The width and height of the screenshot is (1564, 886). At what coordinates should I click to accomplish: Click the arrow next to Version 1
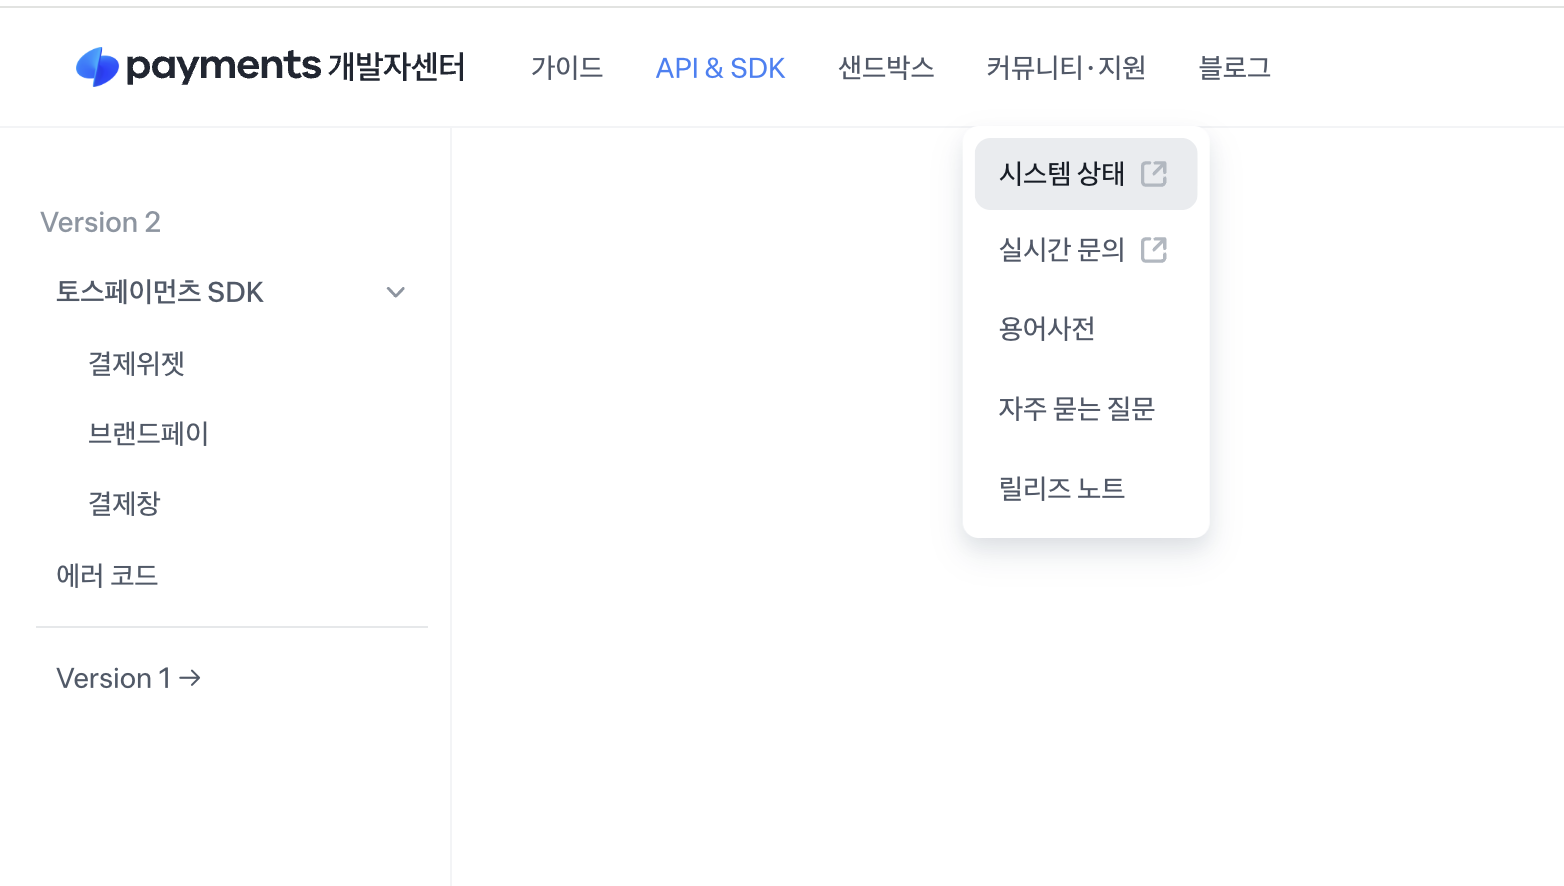click(x=190, y=678)
